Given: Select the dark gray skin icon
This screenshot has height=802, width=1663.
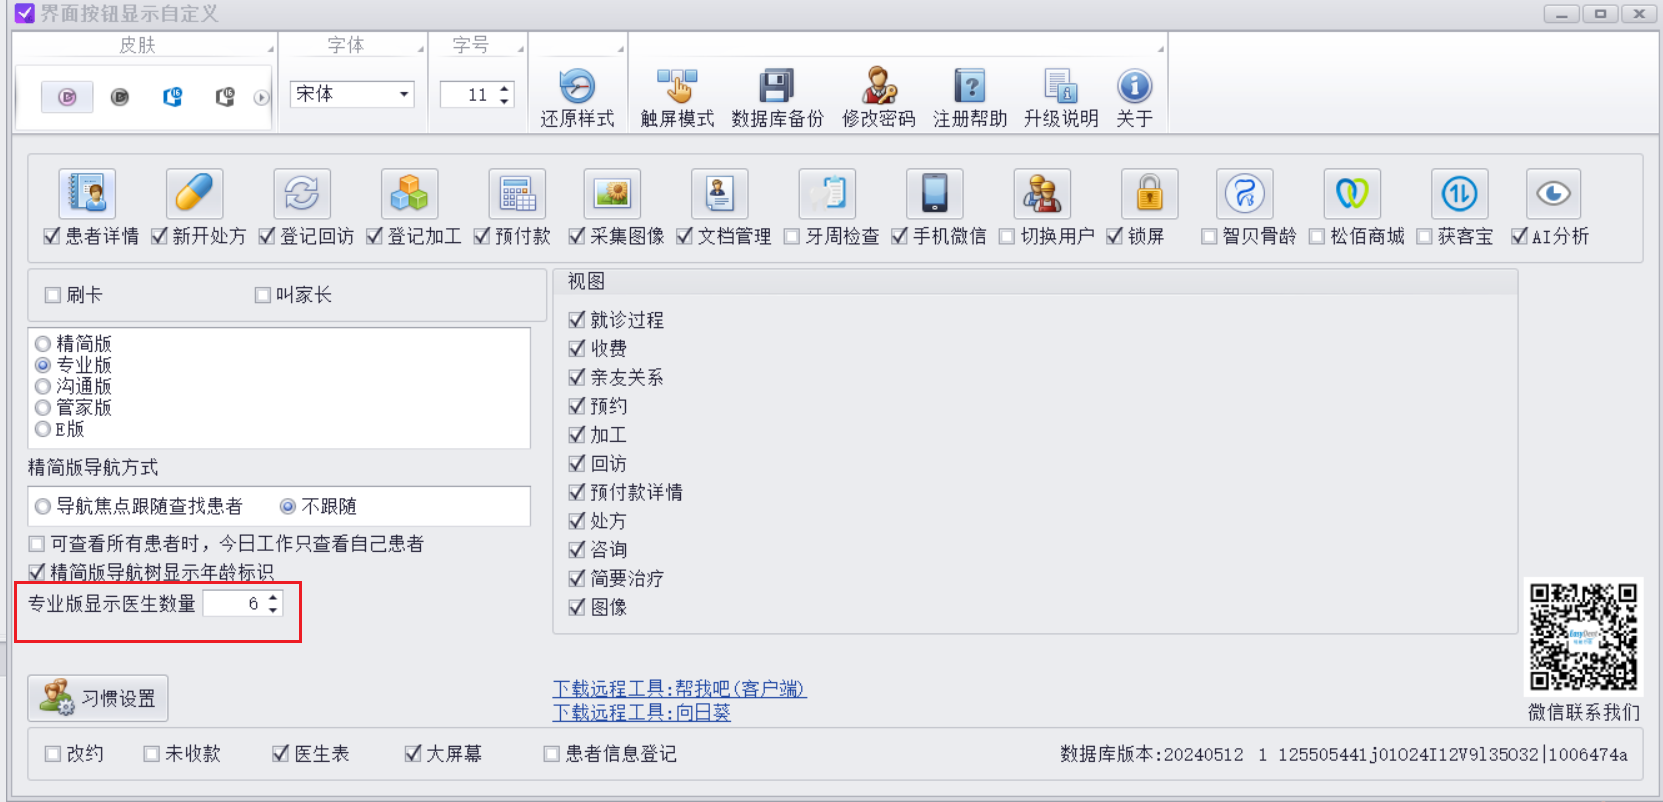Looking at the screenshot, I should tap(120, 97).
